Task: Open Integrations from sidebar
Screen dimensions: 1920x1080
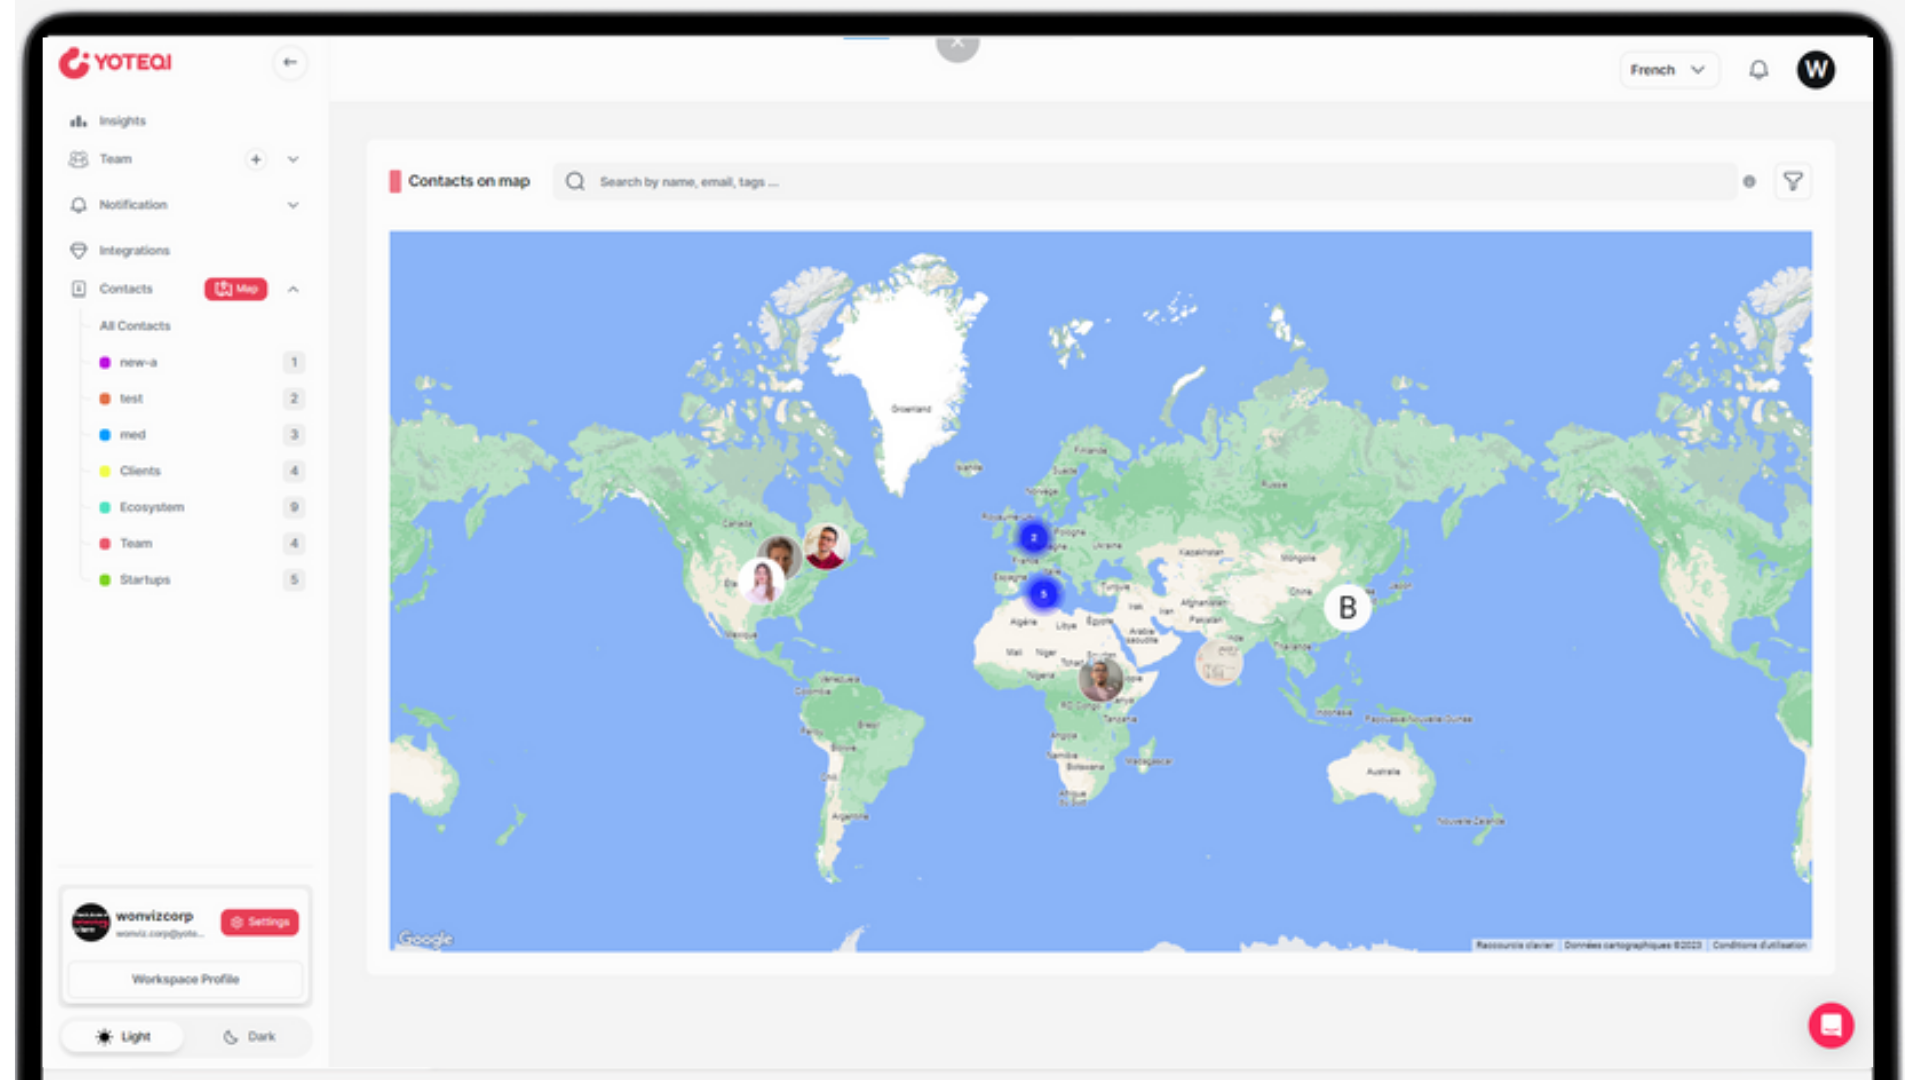Action: [x=134, y=250]
